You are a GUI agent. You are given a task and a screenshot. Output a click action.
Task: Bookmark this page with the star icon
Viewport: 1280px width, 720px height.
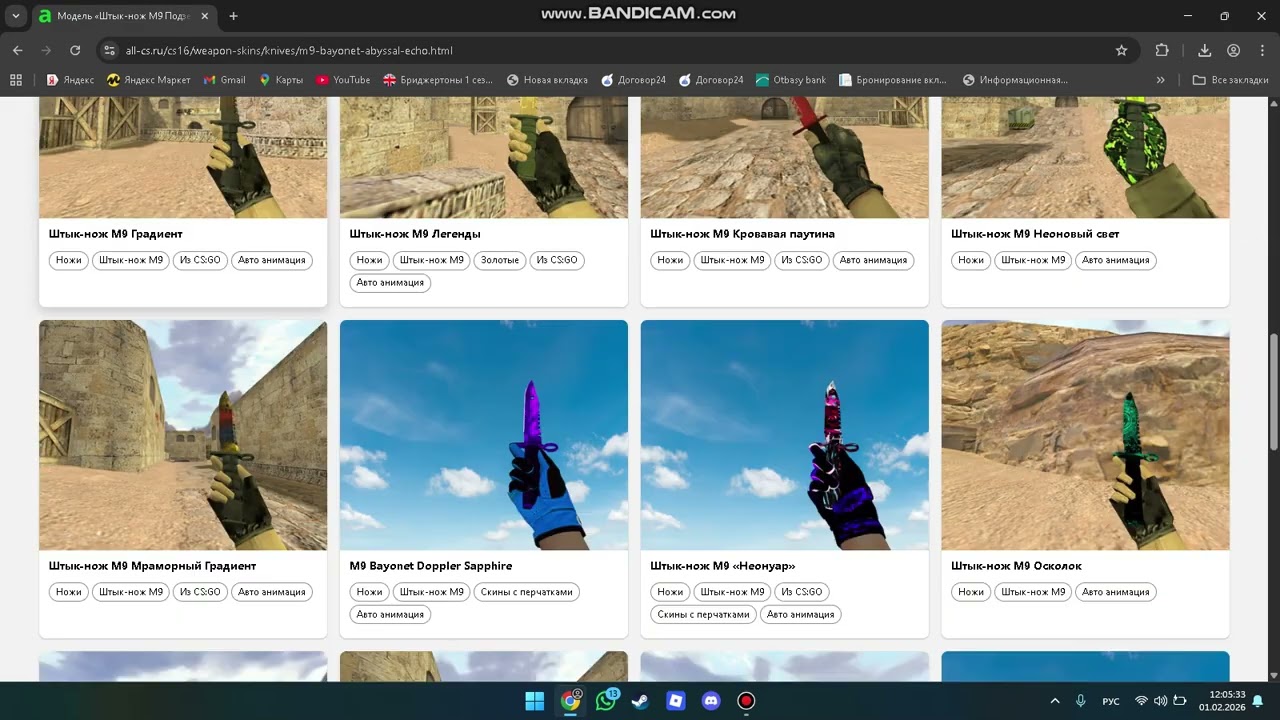click(1122, 50)
